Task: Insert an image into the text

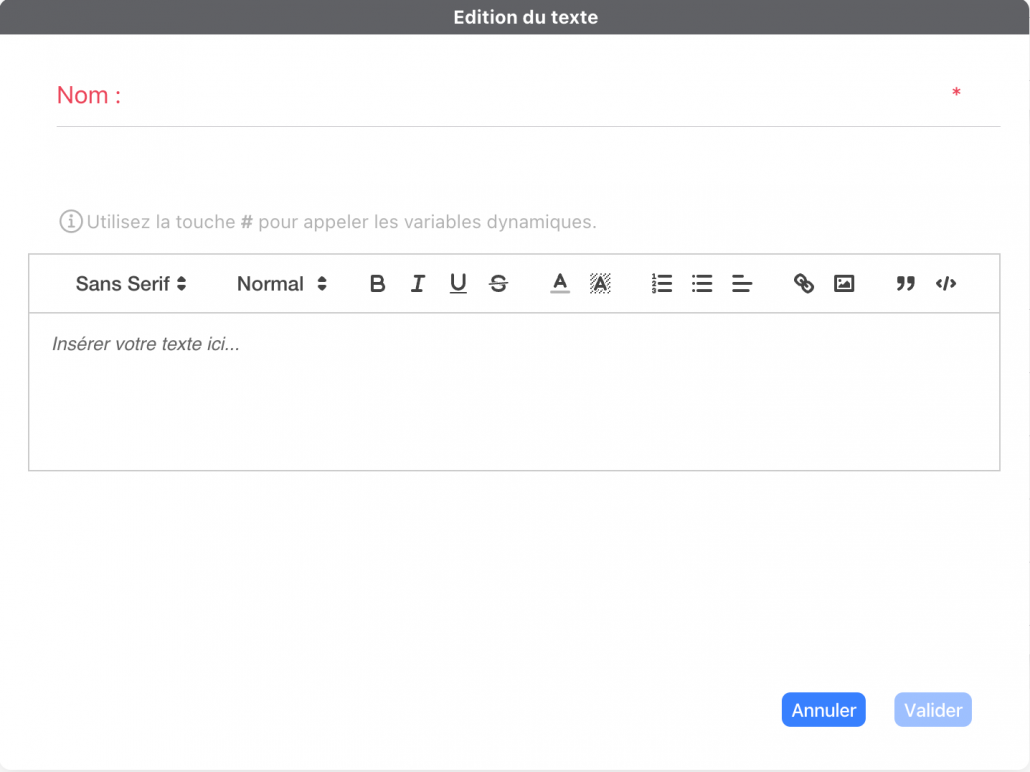Action: (x=844, y=284)
